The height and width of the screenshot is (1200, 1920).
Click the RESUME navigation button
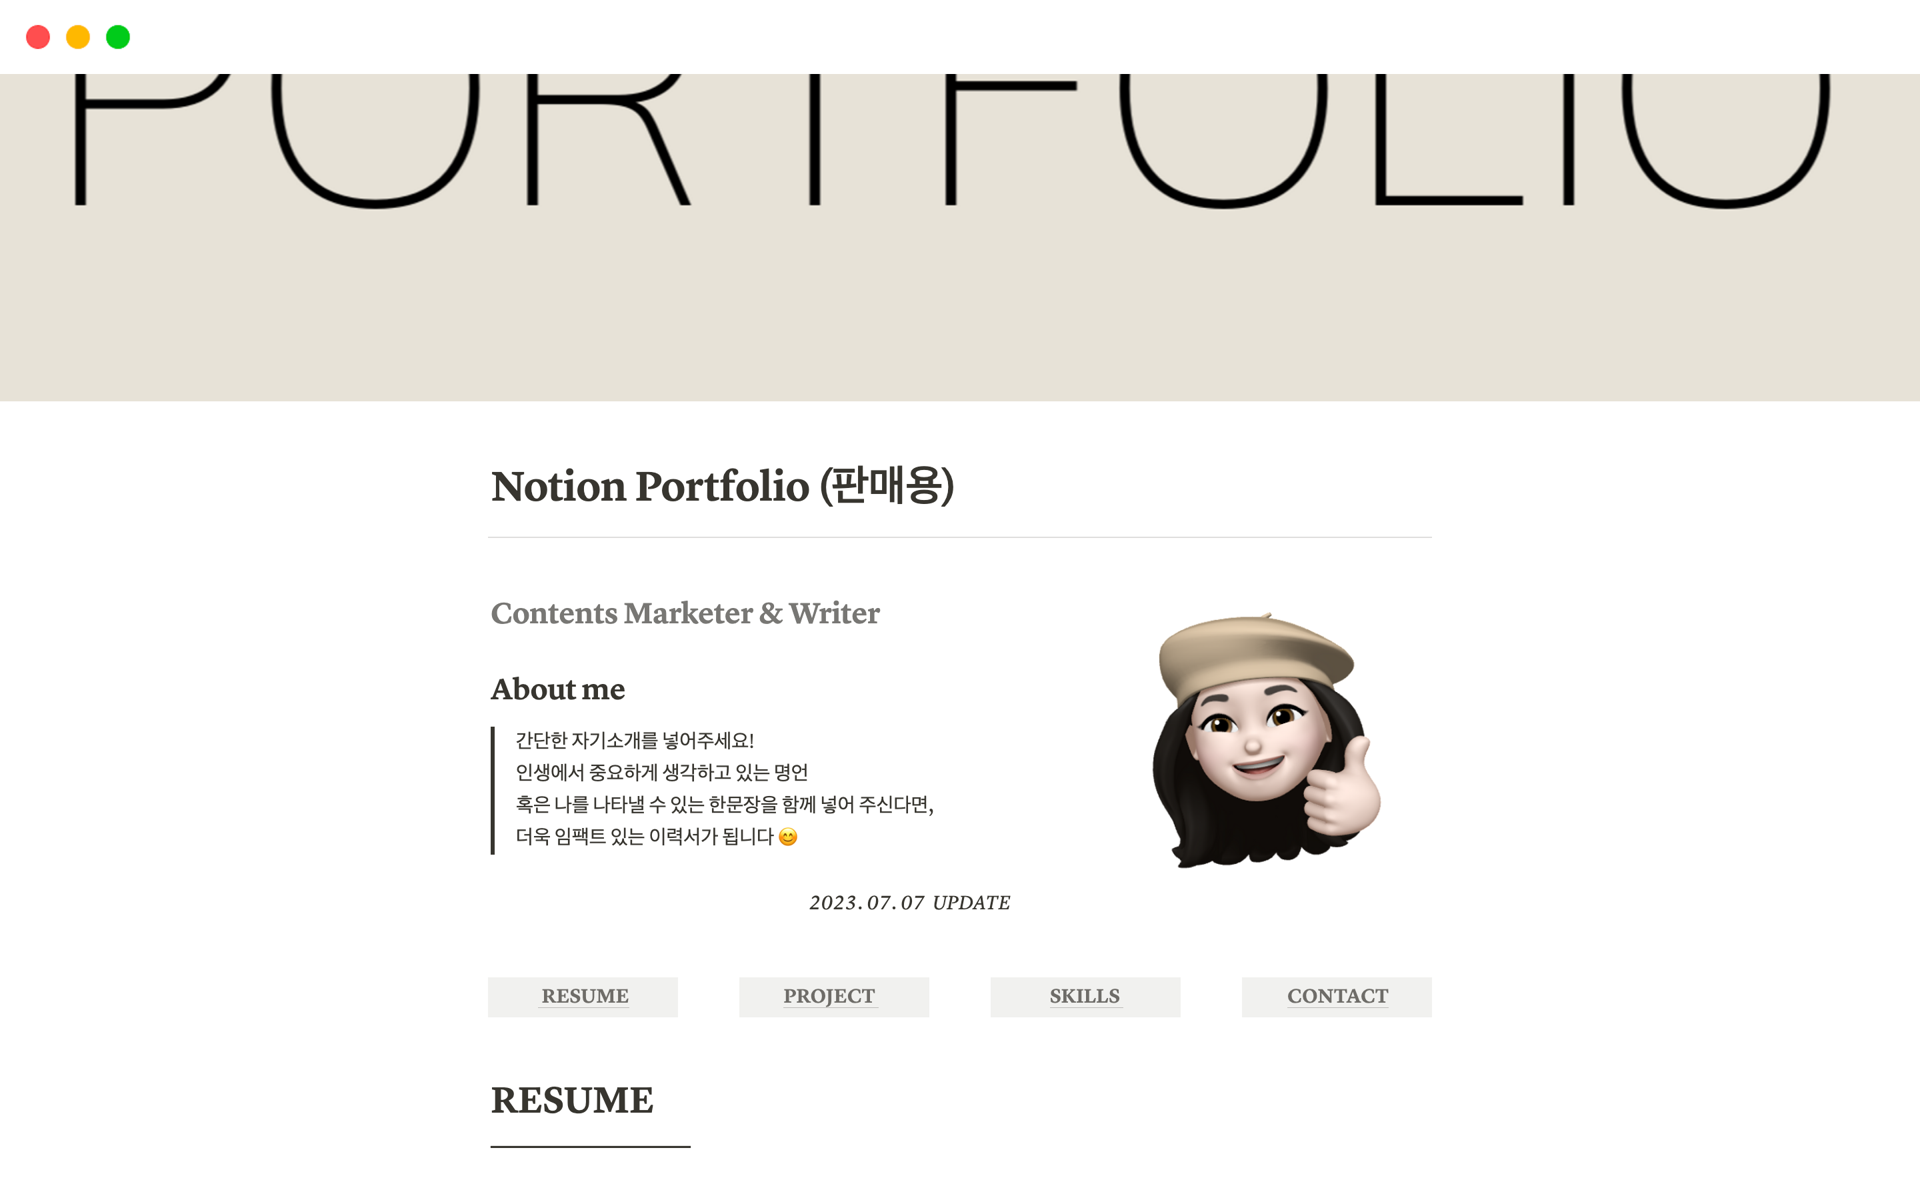[x=585, y=993]
